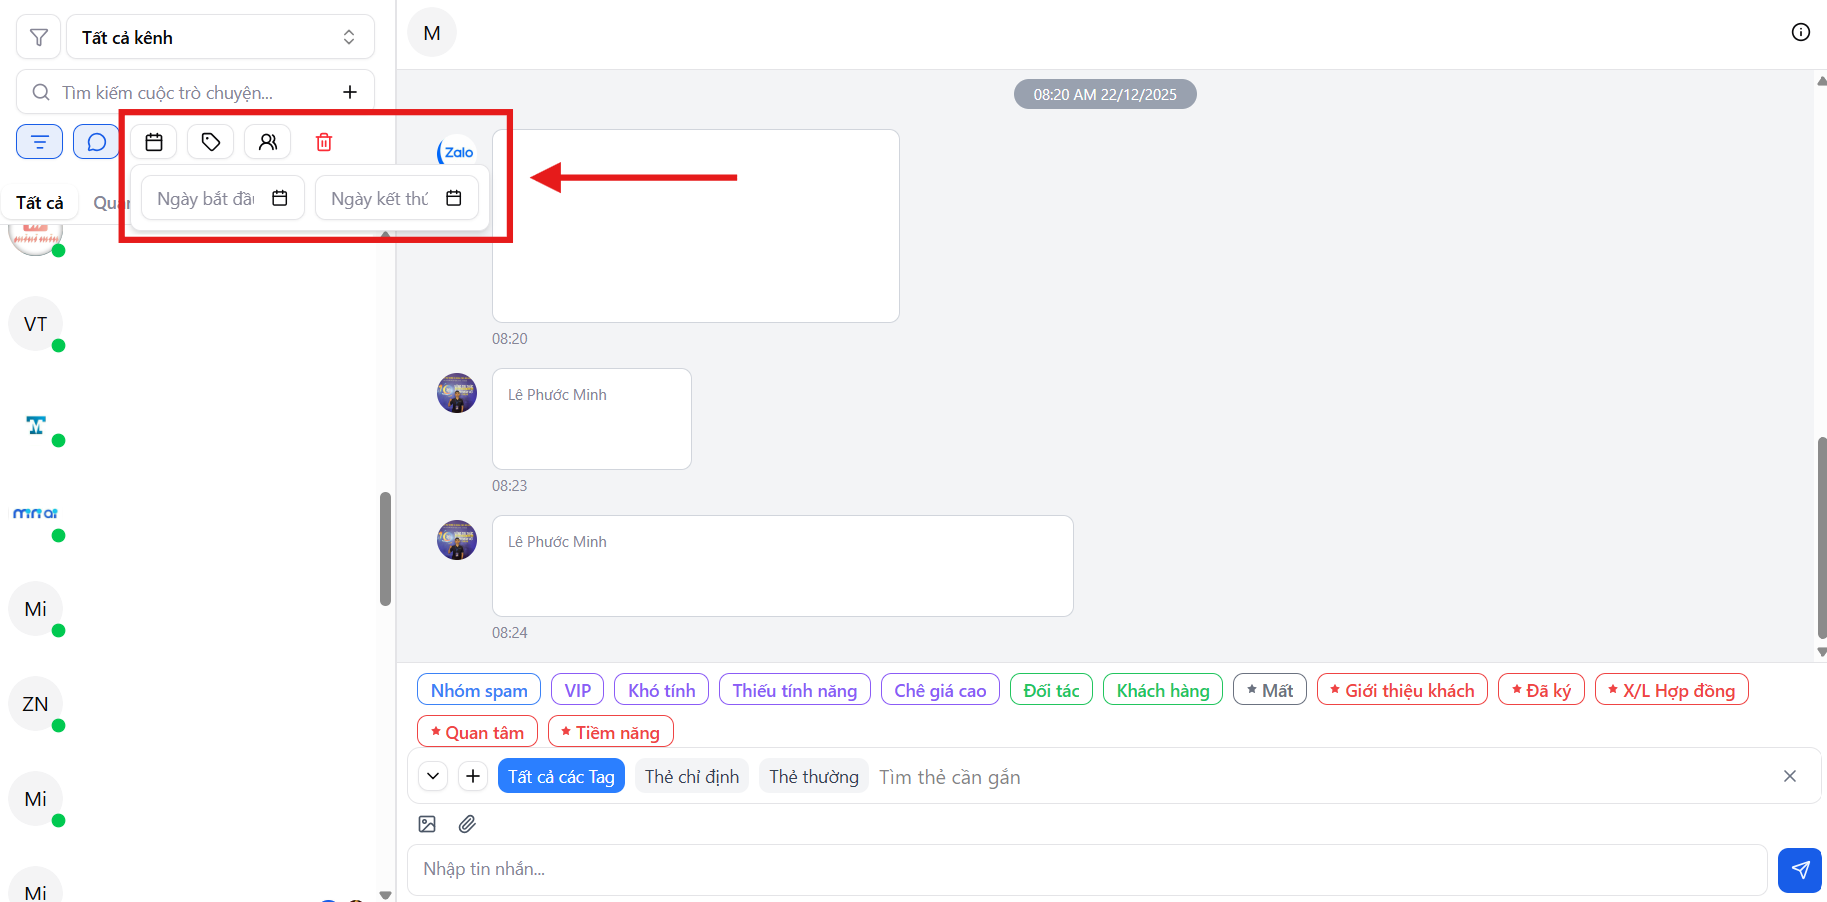Image resolution: width=1827 pixels, height=902 pixels.
Task: Toggle the chat bubble filter button
Action: [x=96, y=142]
